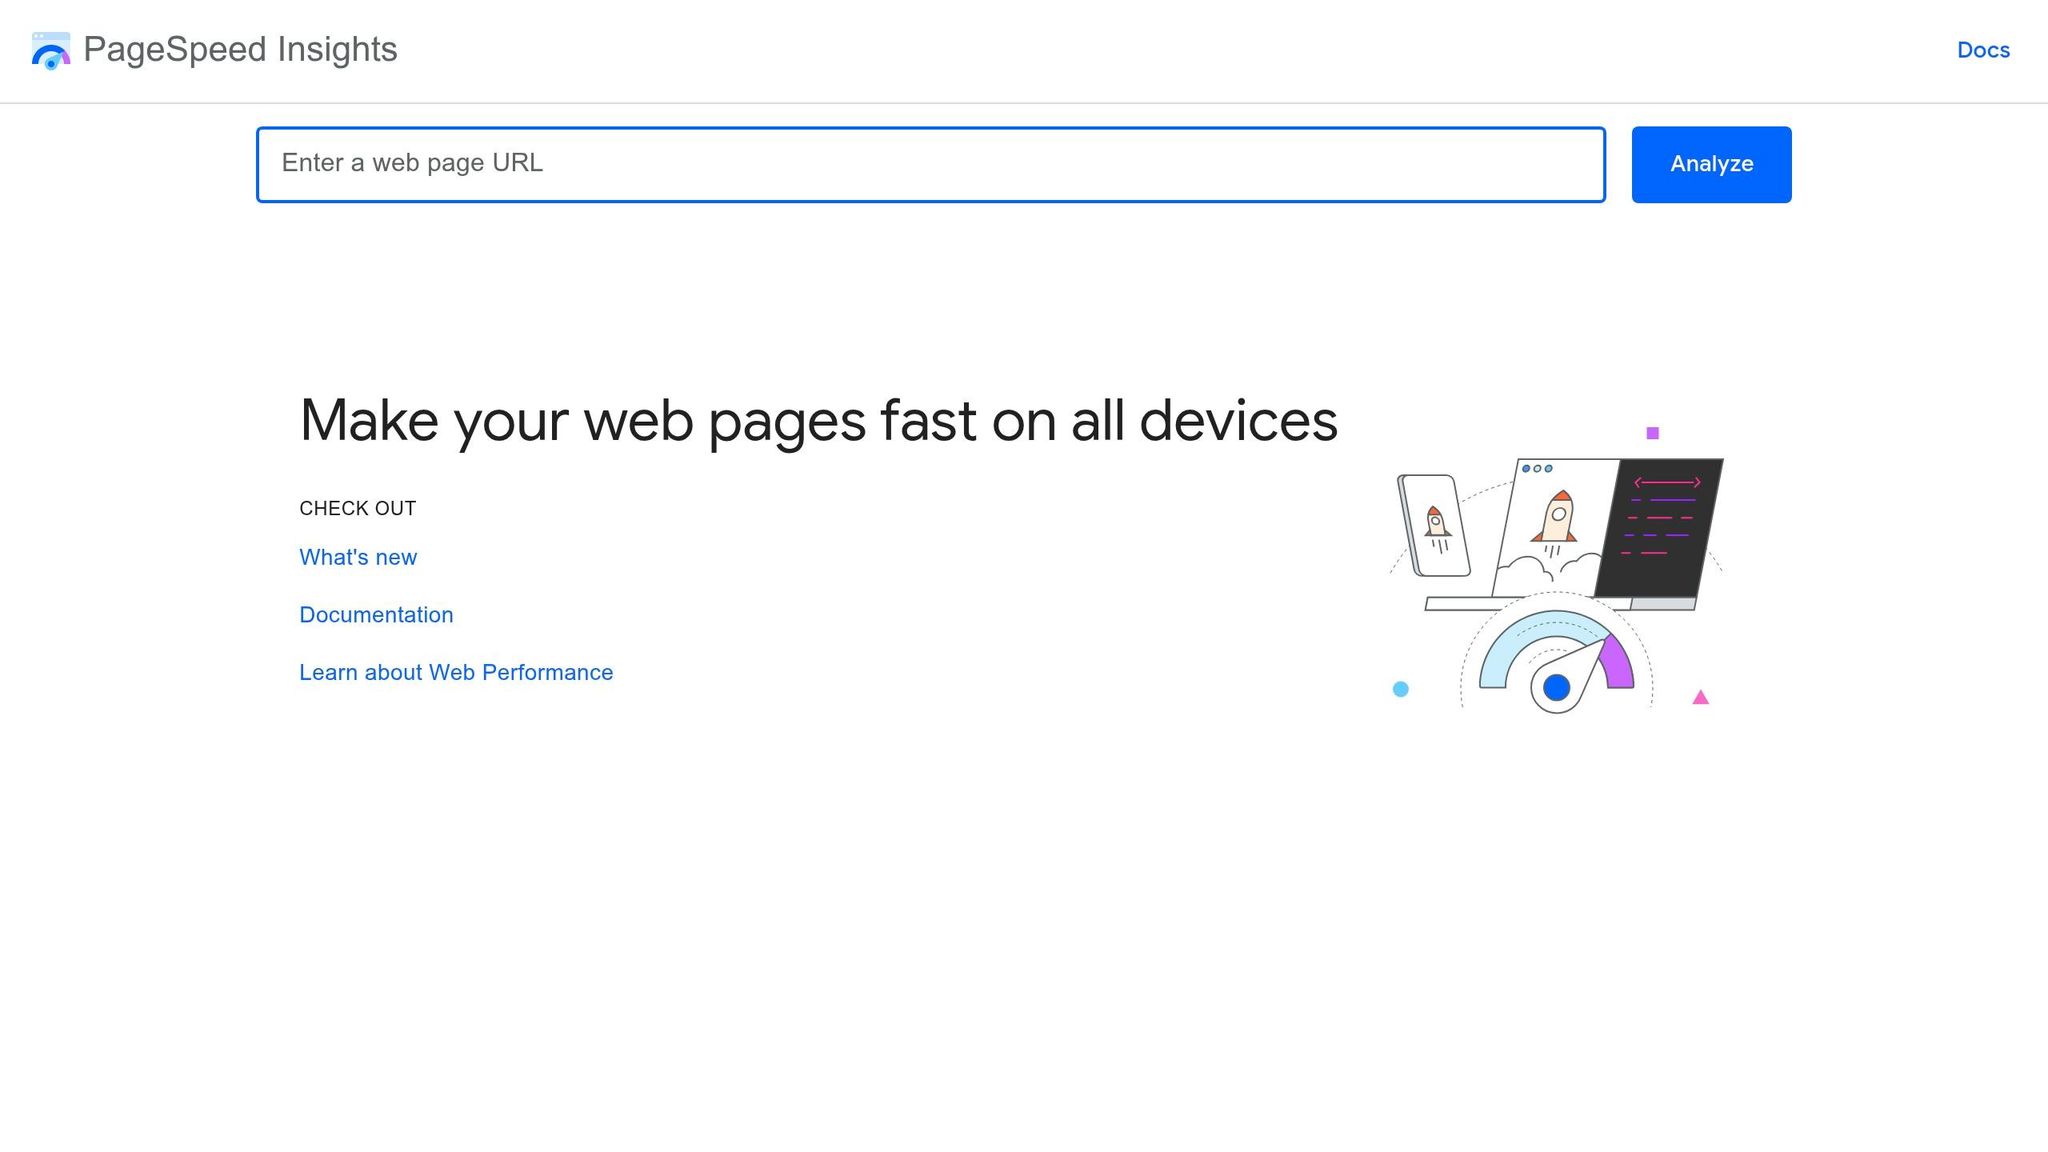Click the heading Make your web pages fast
Screen dimensions: 2048x1152
pos(818,420)
